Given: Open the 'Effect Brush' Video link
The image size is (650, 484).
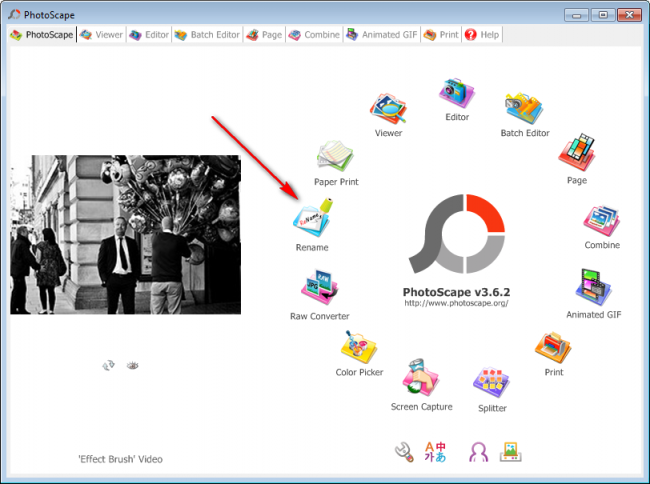Looking at the screenshot, I should (x=120, y=459).
